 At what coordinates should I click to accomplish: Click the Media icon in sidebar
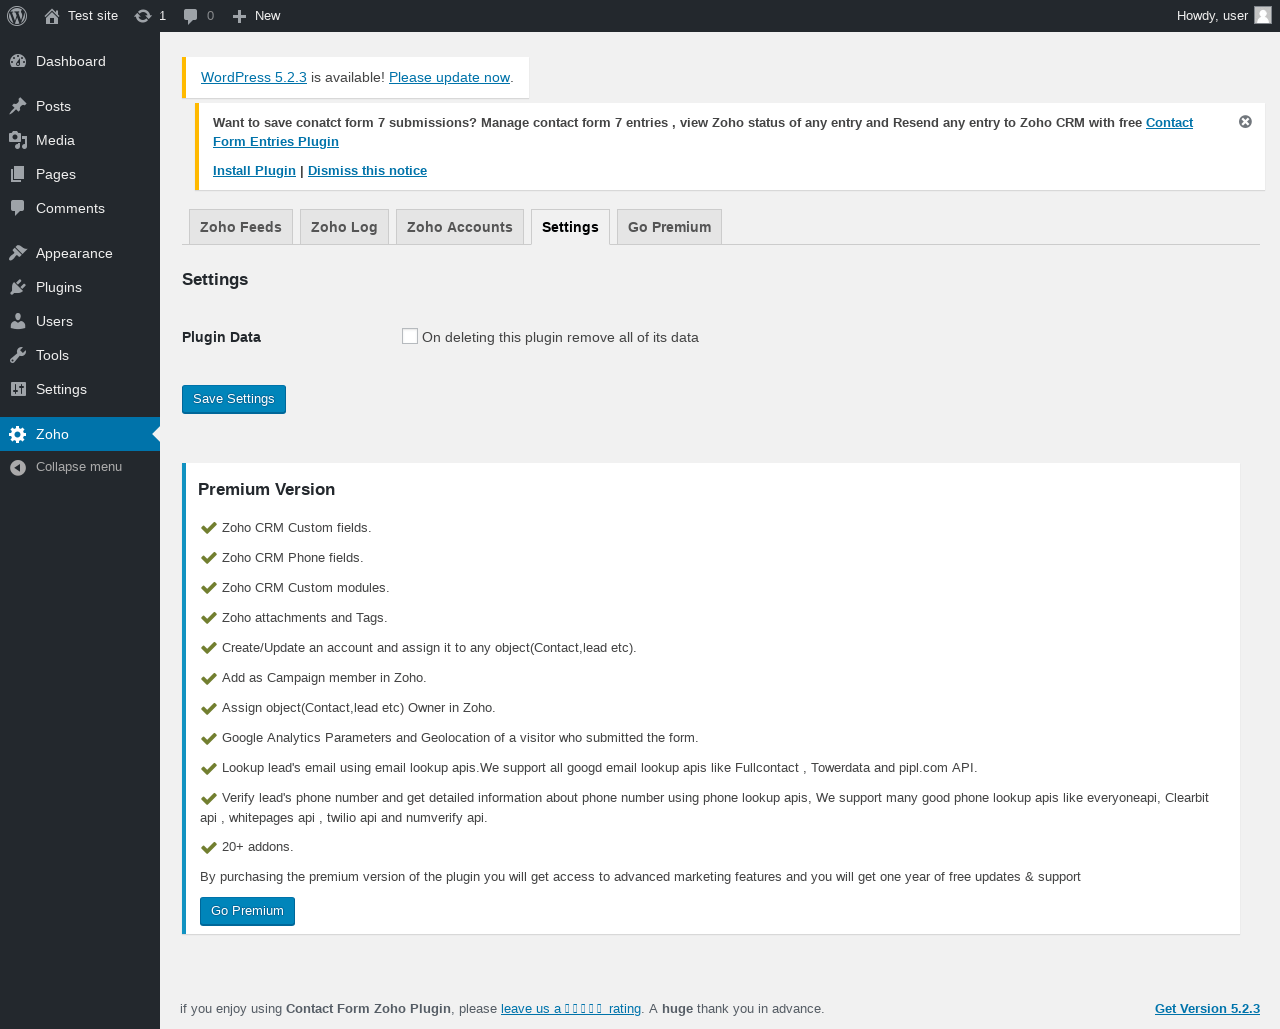(x=18, y=140)
